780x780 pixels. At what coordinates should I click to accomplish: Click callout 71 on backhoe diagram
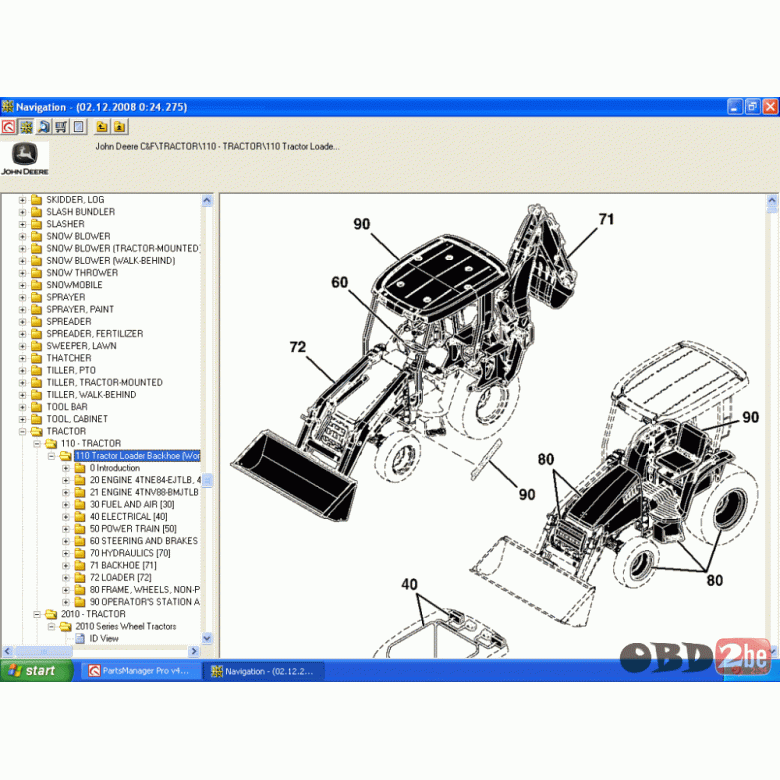click(606, 219)
